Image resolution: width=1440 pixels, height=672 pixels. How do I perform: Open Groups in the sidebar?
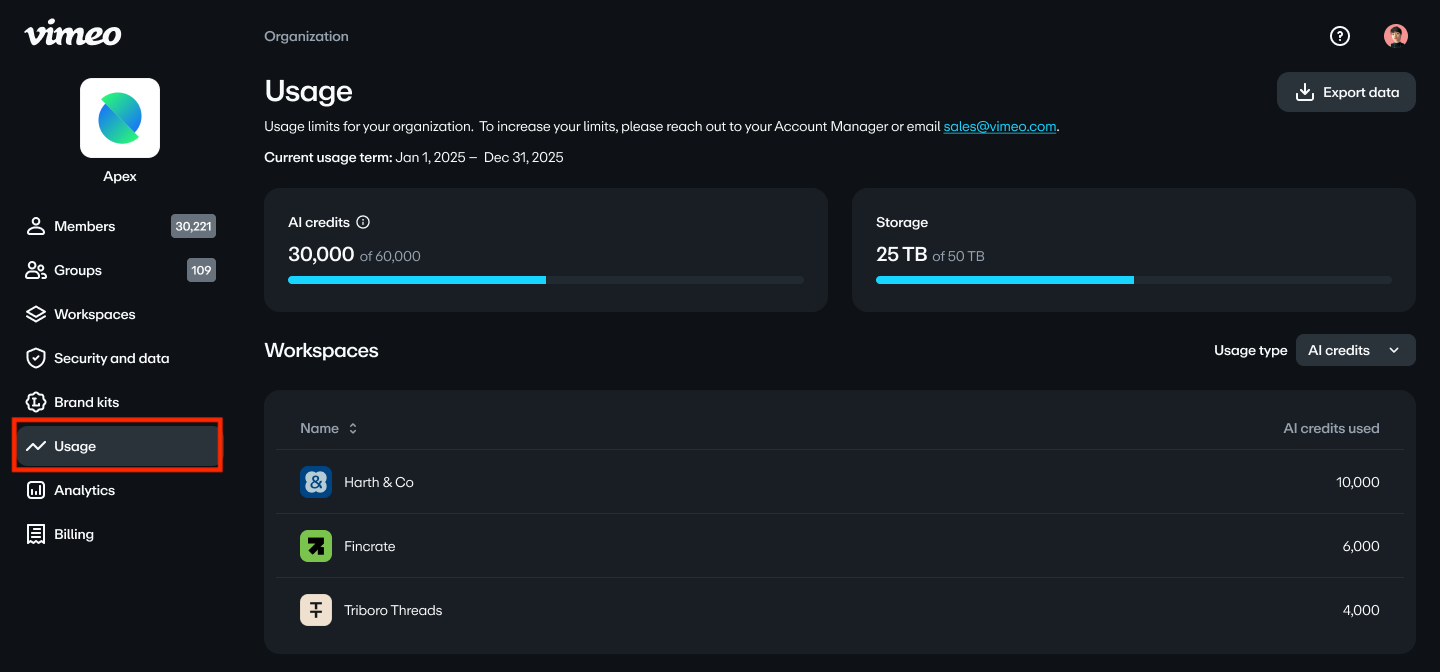[x=78, y=270]
